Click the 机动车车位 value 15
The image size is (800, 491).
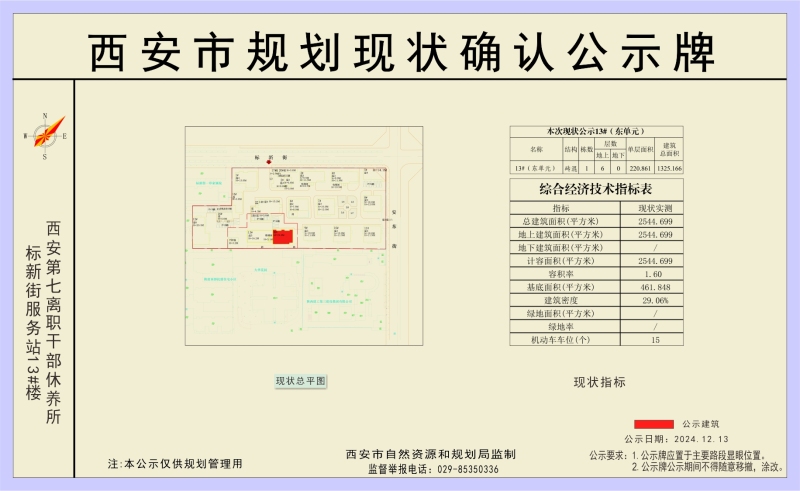[x=654, y=340]
